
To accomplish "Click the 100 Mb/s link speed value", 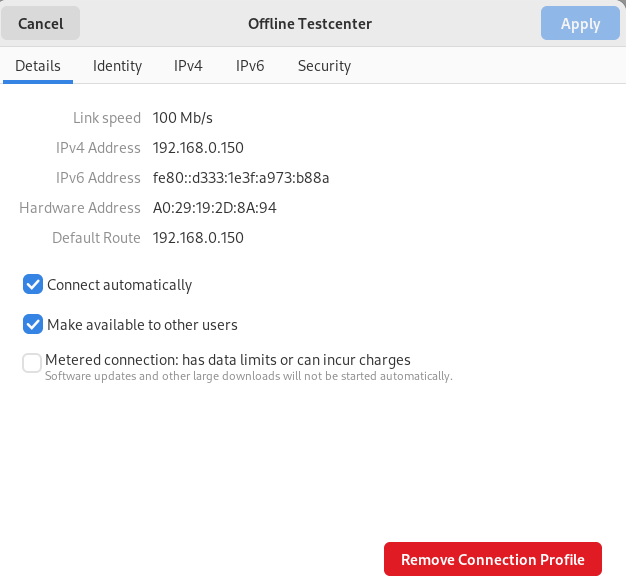I will (x=183, y=118).
